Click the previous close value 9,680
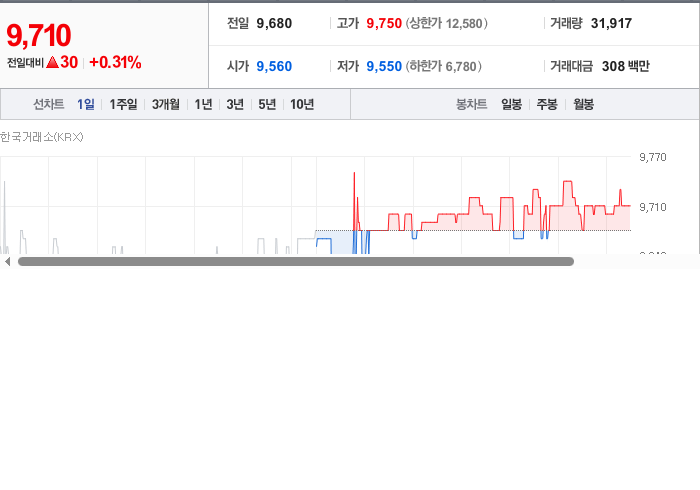Image resolution: width=700 pixels, height=490 pixels. tap(274, 23)
